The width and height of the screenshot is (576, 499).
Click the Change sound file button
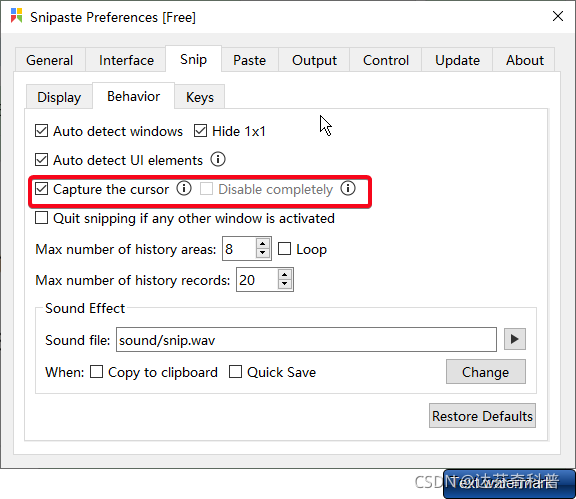486,372
